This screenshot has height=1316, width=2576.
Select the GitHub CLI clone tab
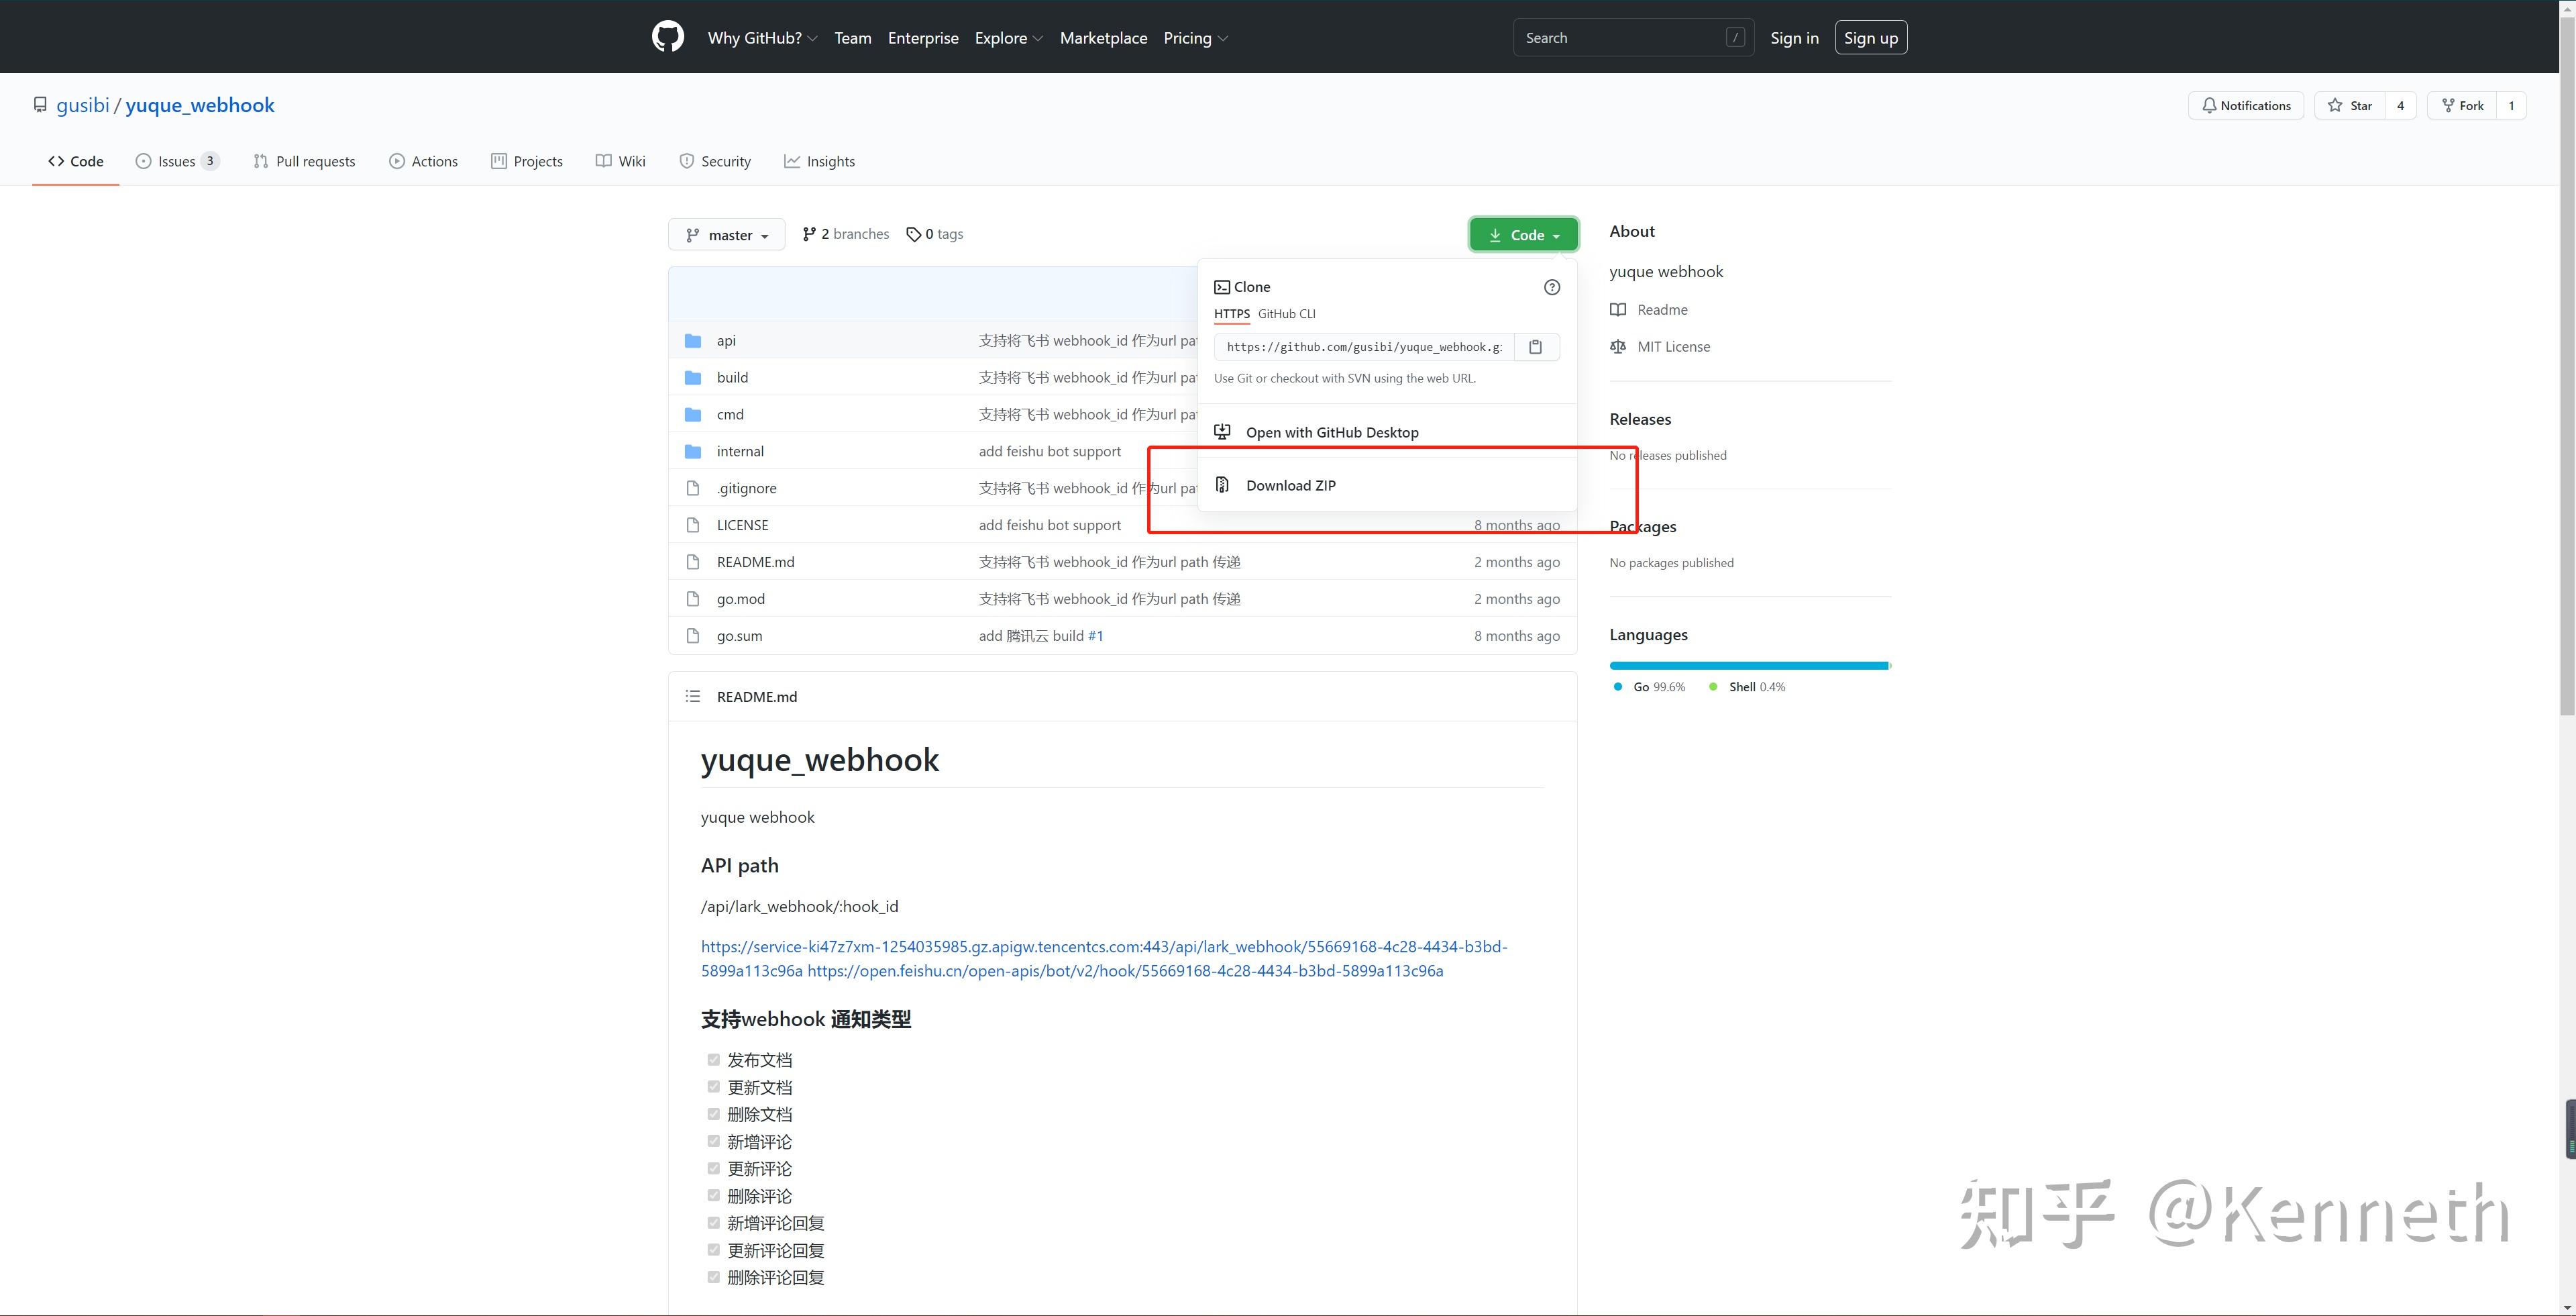click(1286, 314)
